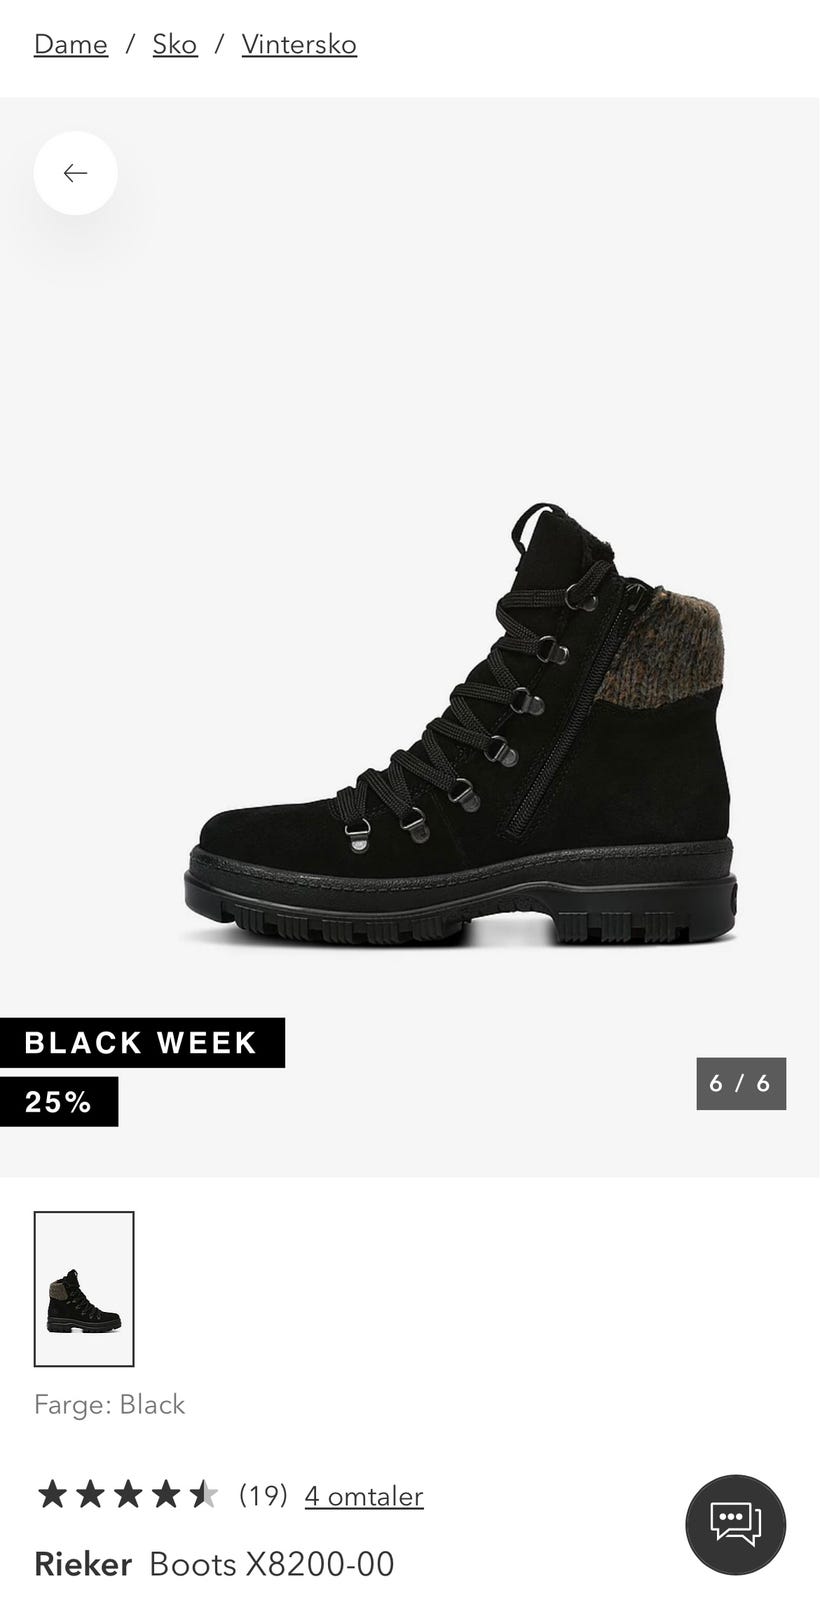Screen dimensions: 820x1600
Task: Open the Rieker brand name
Action: pyautogui.click(x=83, y=1564)
